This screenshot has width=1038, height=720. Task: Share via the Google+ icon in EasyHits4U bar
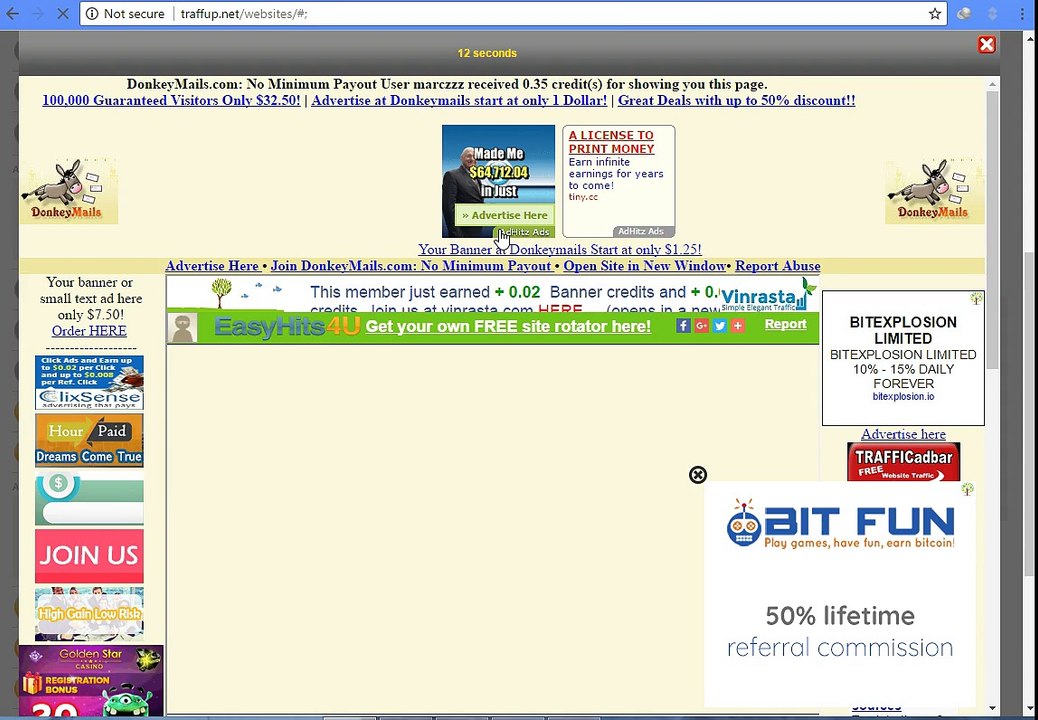(x=702, y=326)
